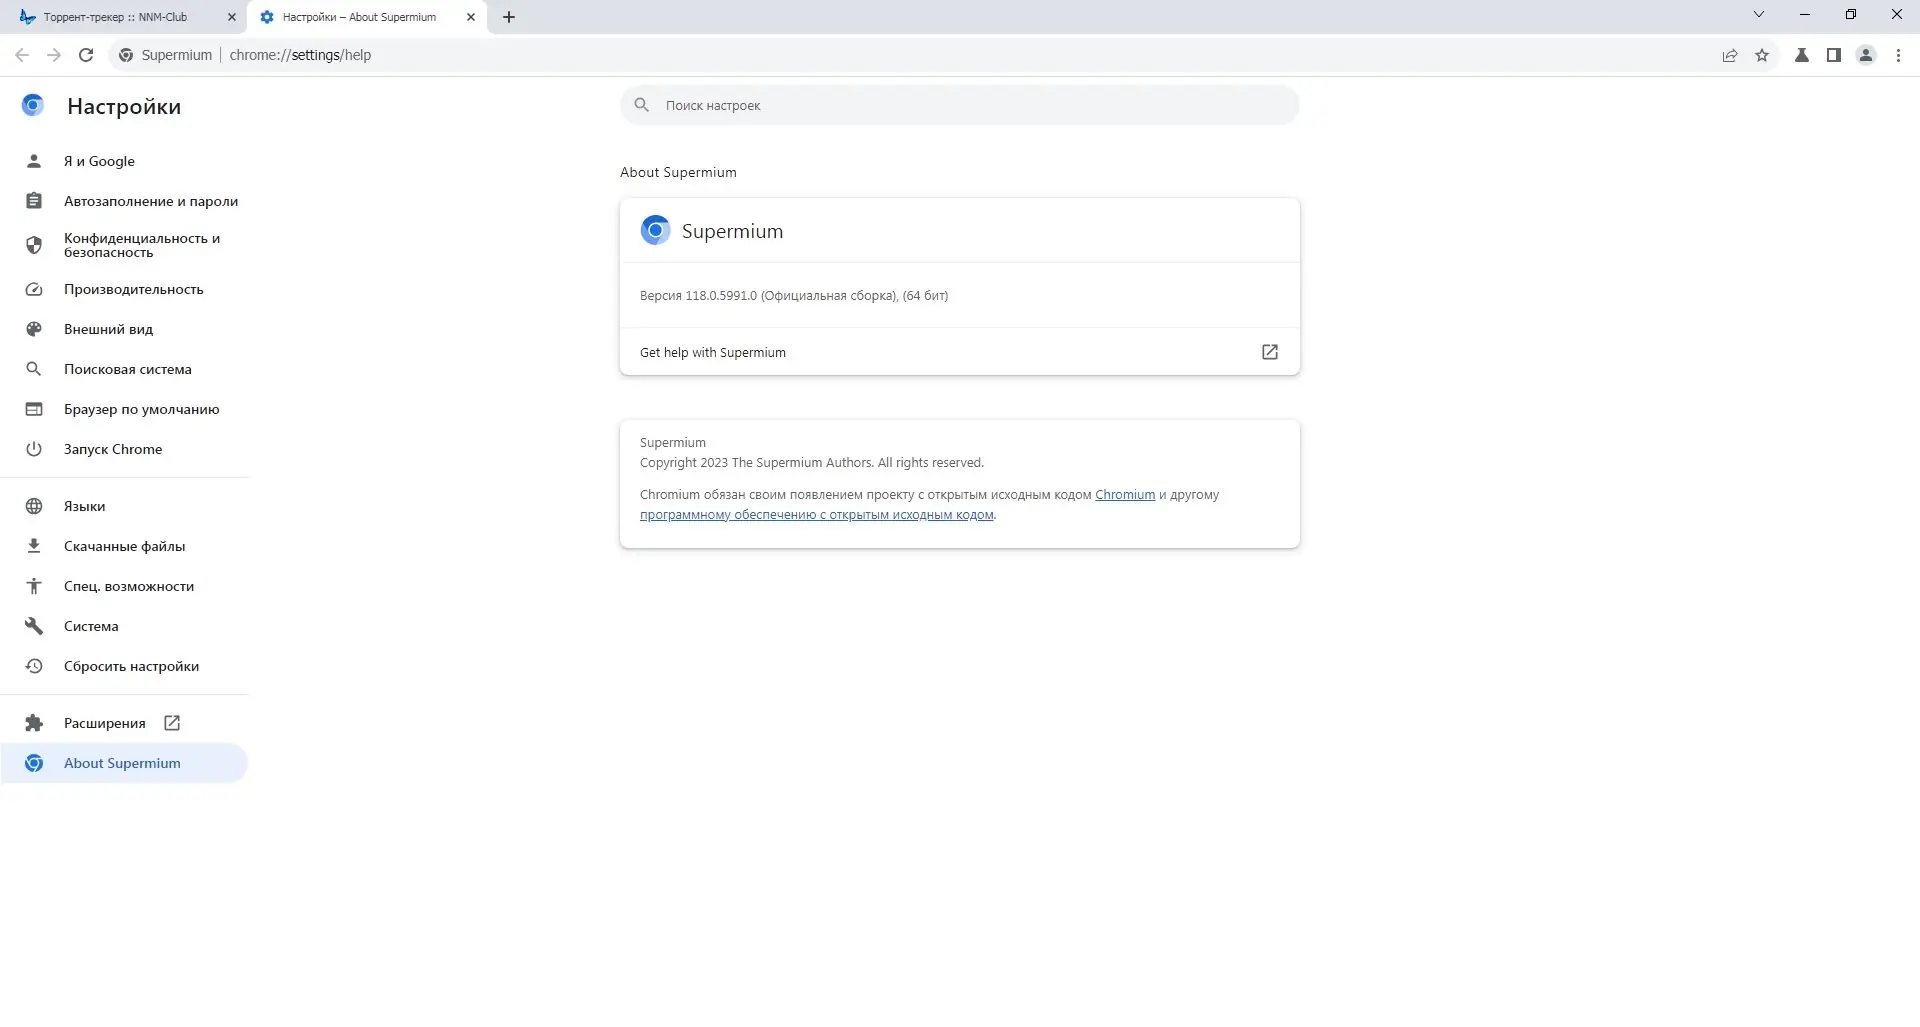Viewport: 1920px width, 1027px height.
Task: Open Языки settings
Action: (124, 506)
